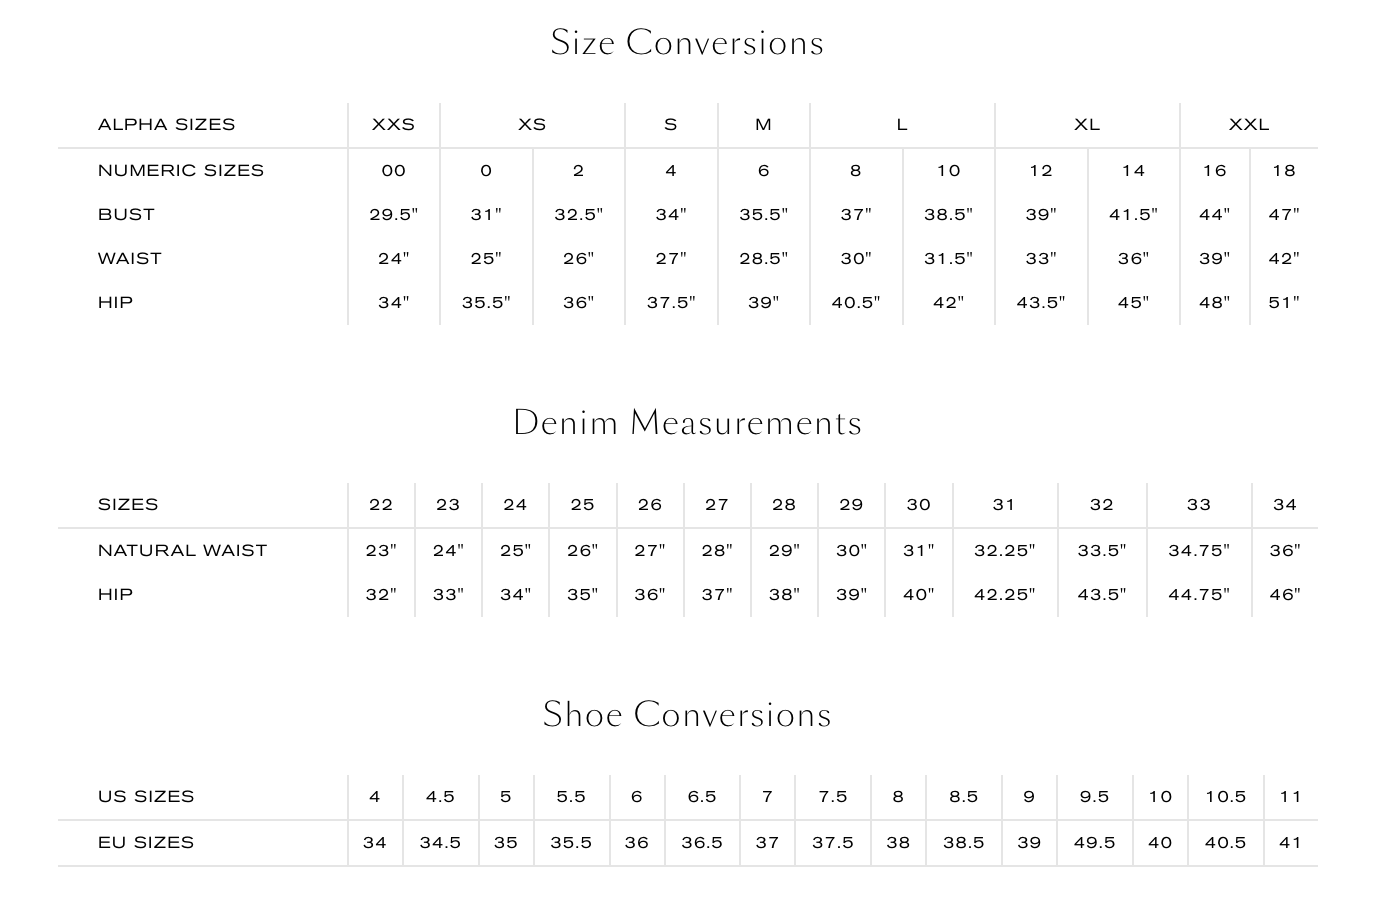Click the 32.25" natural waist value

1004,551
